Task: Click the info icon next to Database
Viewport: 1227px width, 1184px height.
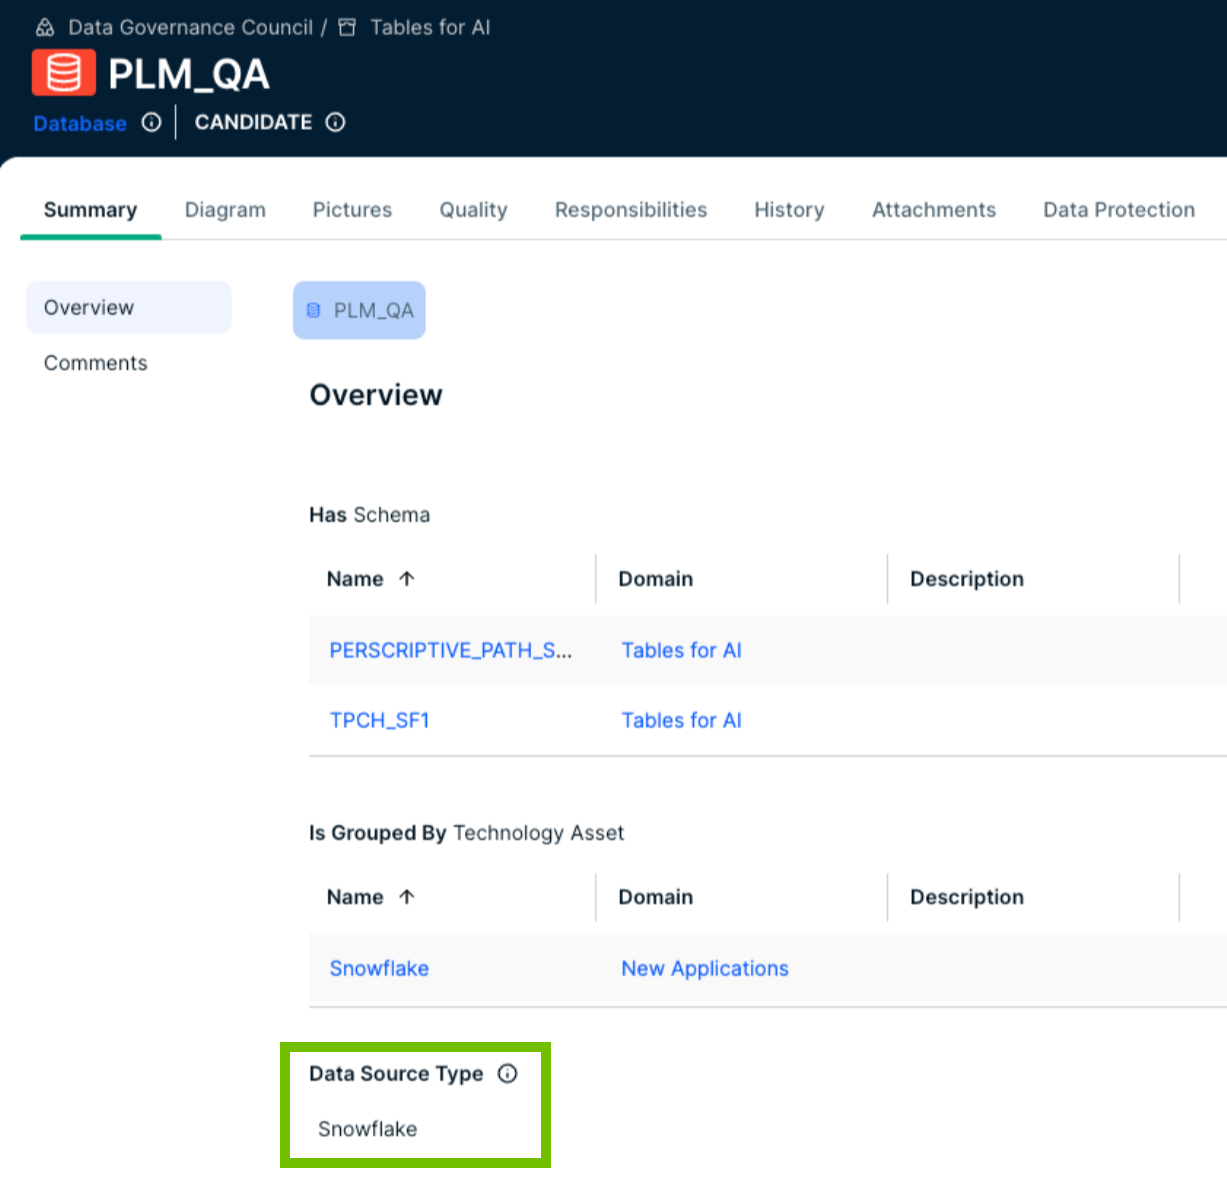Action: click(151, 122)
